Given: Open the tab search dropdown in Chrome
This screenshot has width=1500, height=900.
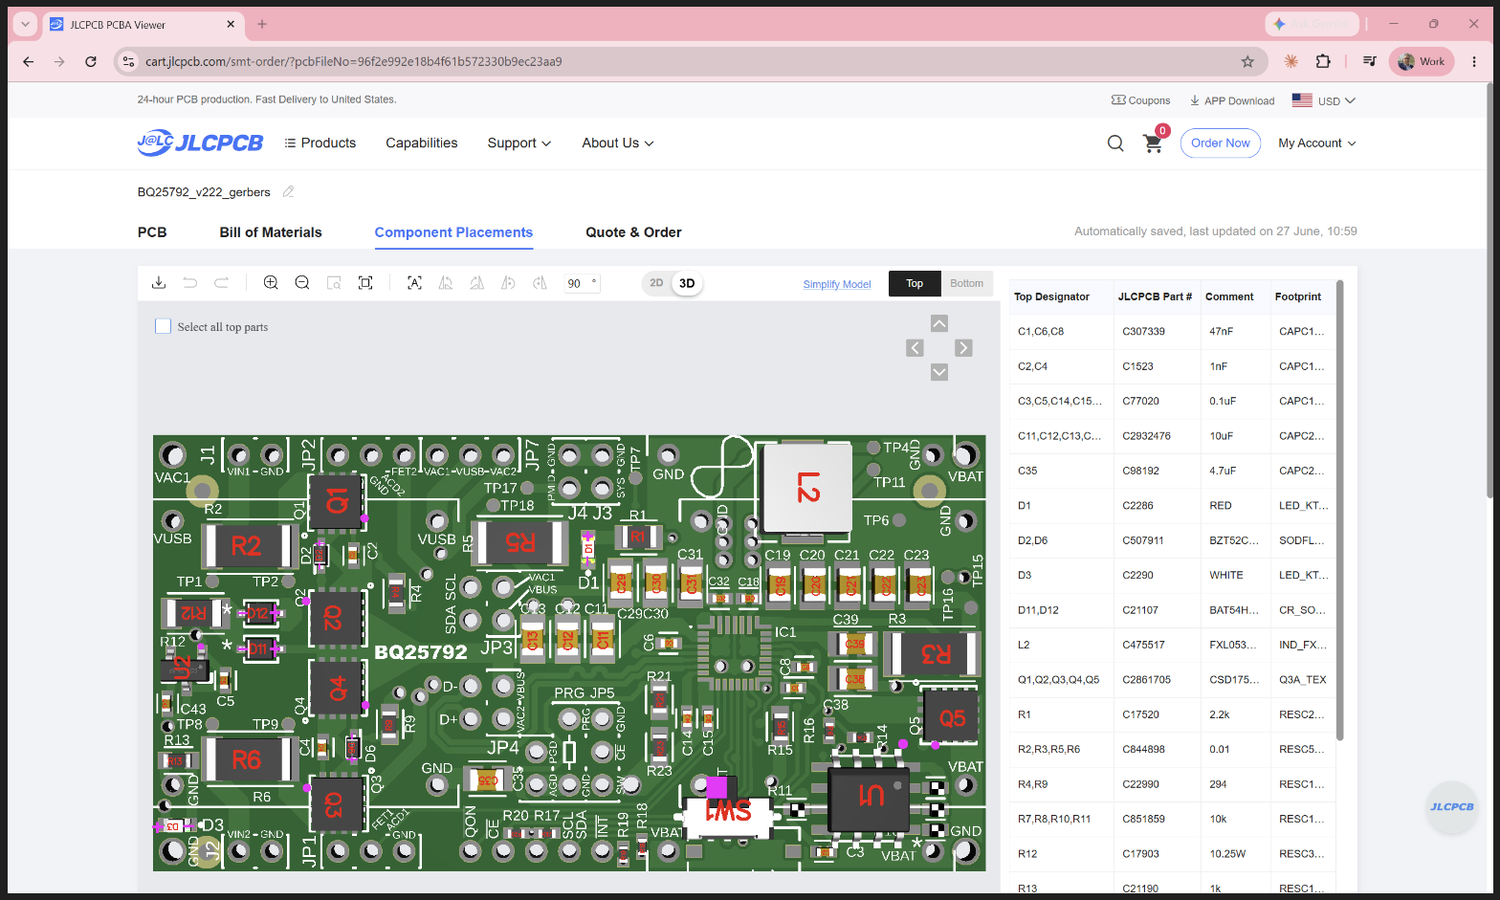Looking at the screenshot, I should tap(25, 24).
